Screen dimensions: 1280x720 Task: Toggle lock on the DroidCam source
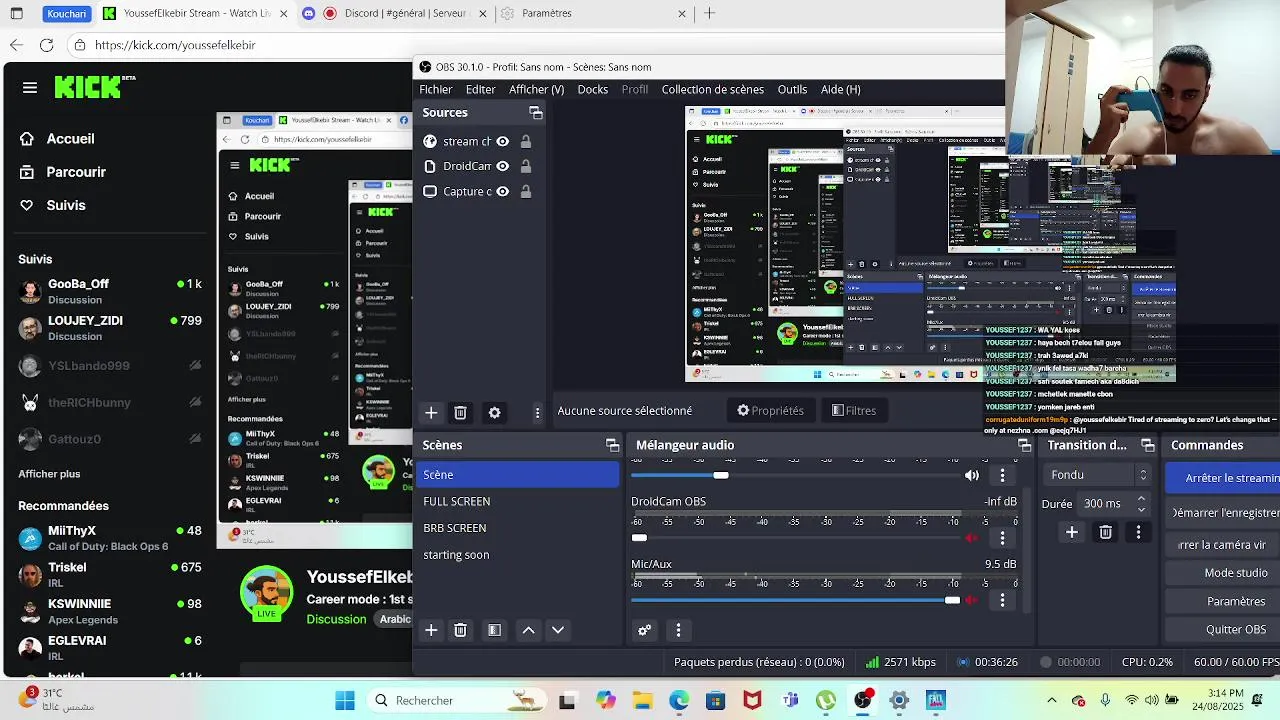tap(525, 166)
